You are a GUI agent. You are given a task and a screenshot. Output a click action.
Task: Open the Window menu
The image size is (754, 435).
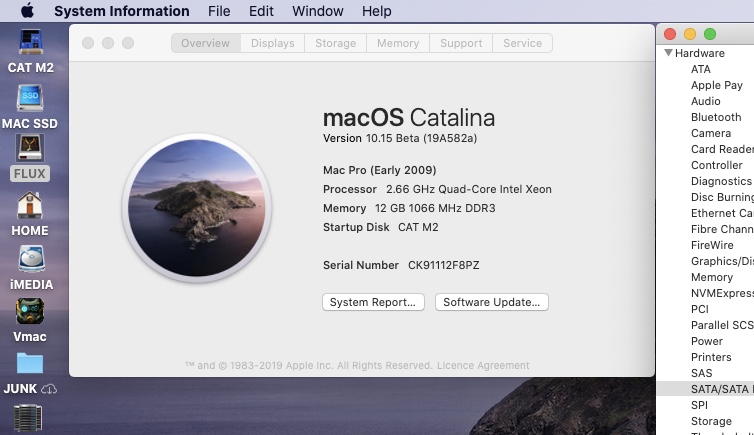pyautogui.click(x=318, y=11)
